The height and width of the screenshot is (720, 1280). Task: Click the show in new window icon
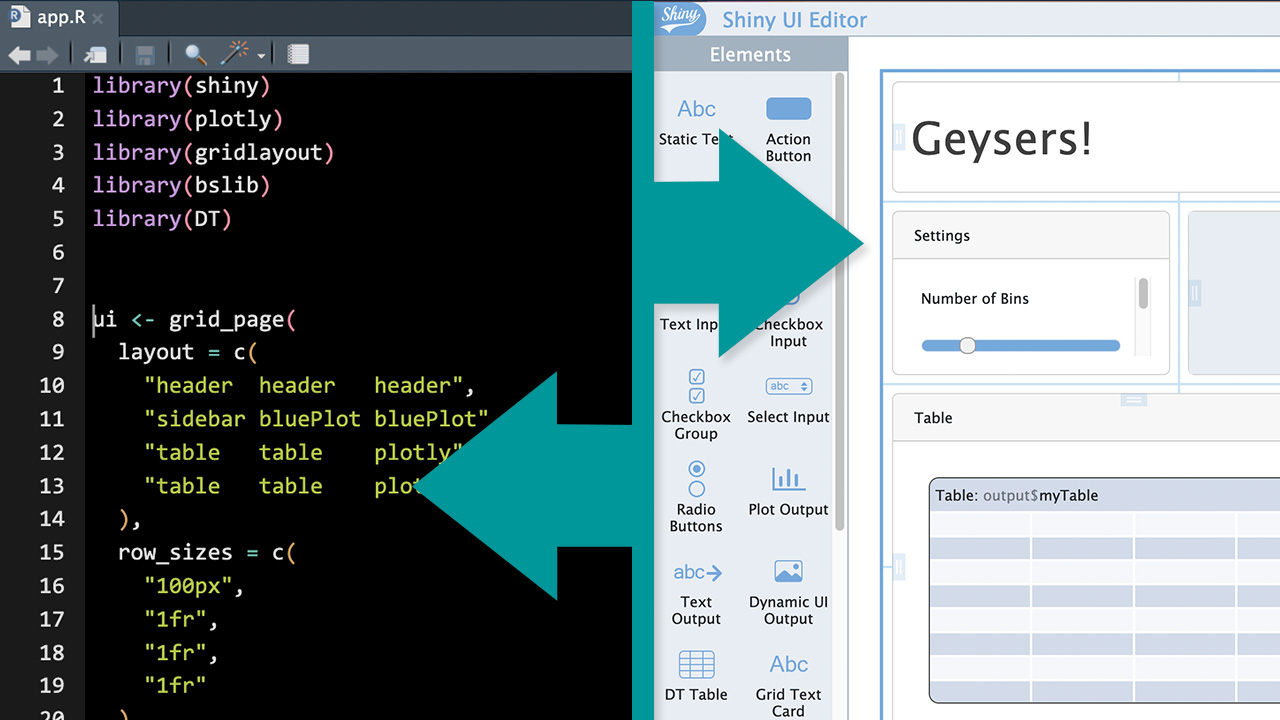point(96,55)
